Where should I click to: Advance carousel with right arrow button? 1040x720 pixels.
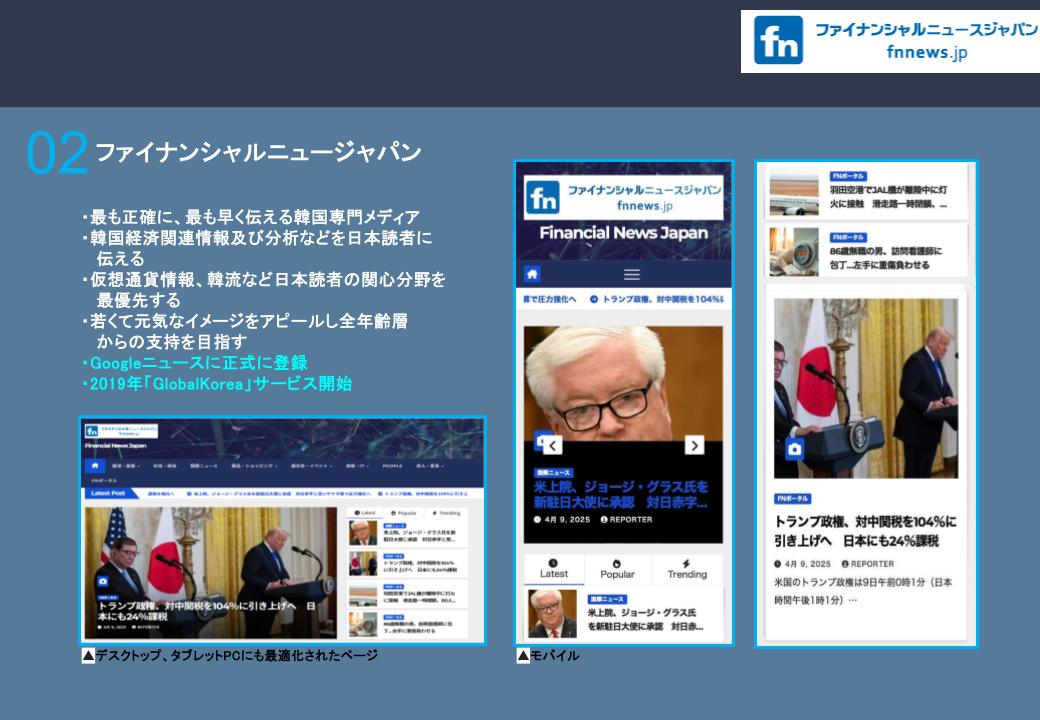point(694,446)
